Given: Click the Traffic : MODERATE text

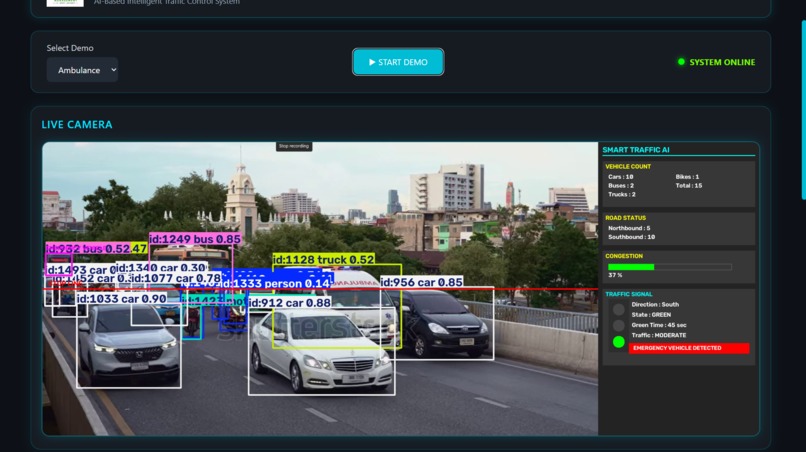Looking at the screenshot, I should (658, 335).
